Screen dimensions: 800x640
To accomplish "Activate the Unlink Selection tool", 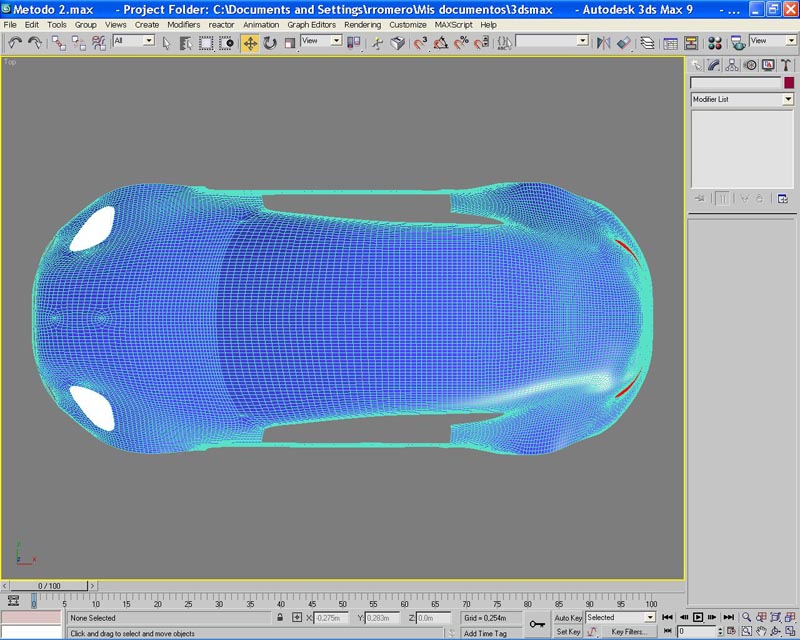I will [79, 43].
